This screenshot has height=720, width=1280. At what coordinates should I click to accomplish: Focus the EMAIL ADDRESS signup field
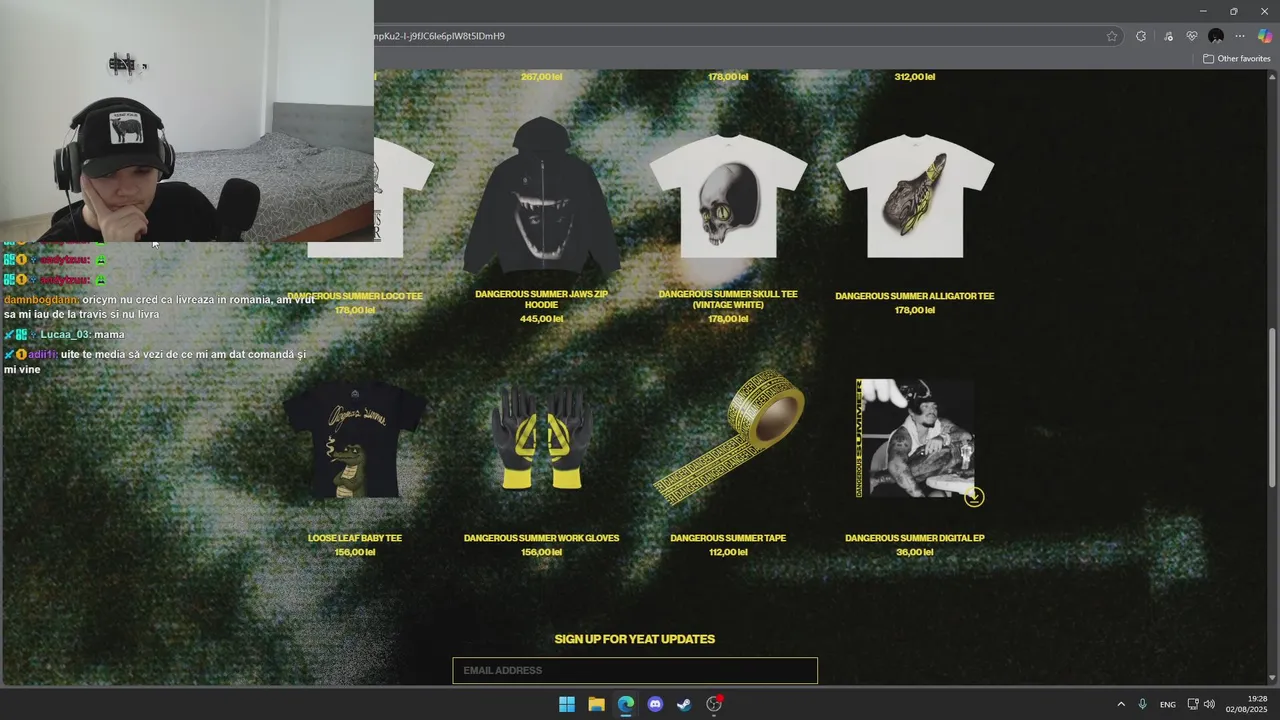point(635,670)
